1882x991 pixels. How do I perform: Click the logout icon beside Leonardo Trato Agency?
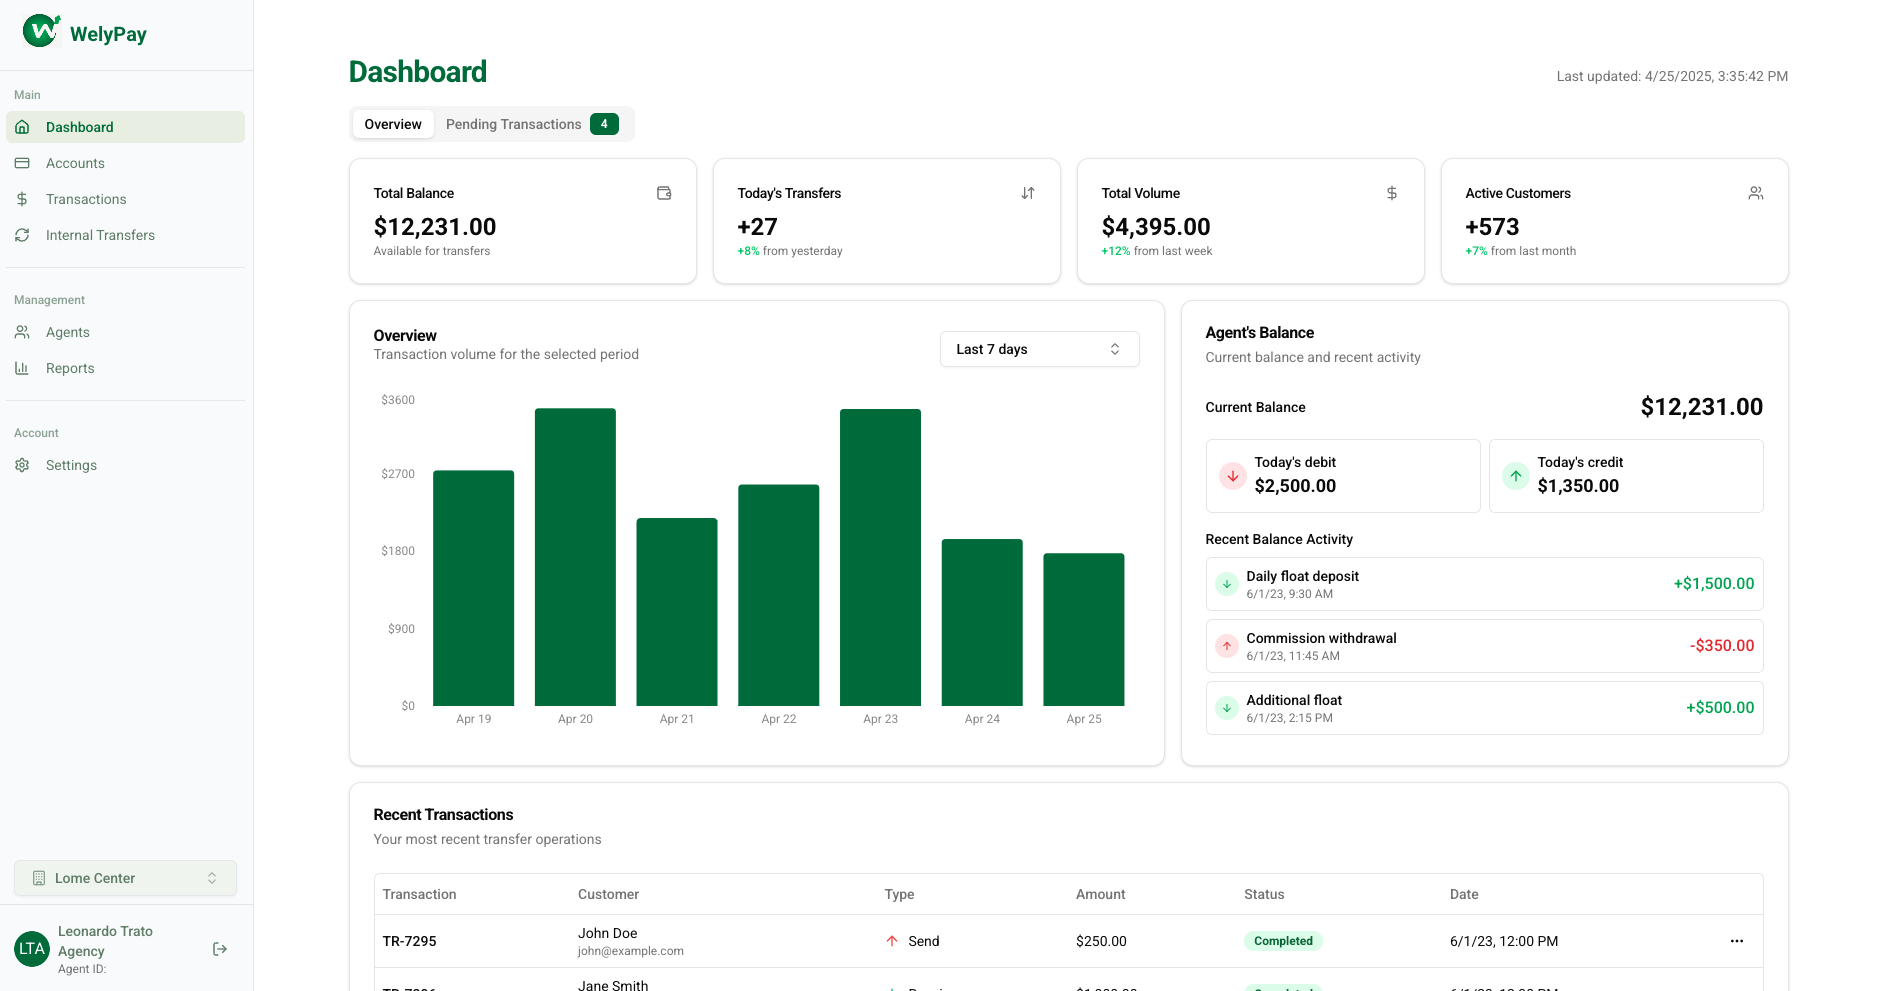[x=220, y=949]
